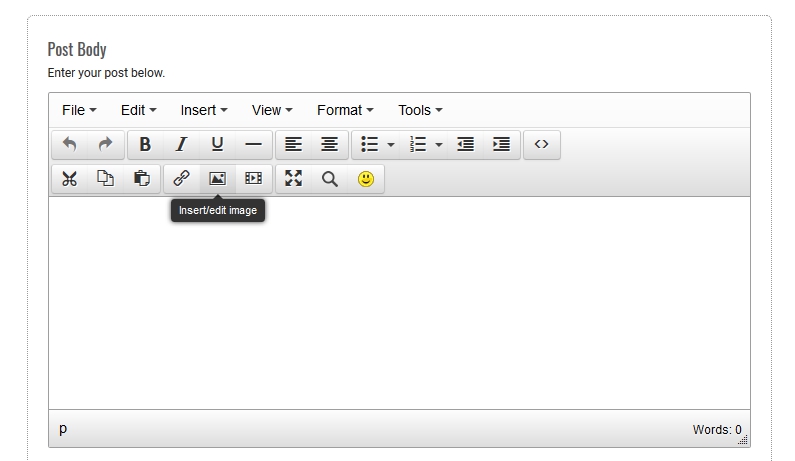The width and height of the screenshot is (795, 461).
Task: Insert a video media item
Action: pos(253,179)
